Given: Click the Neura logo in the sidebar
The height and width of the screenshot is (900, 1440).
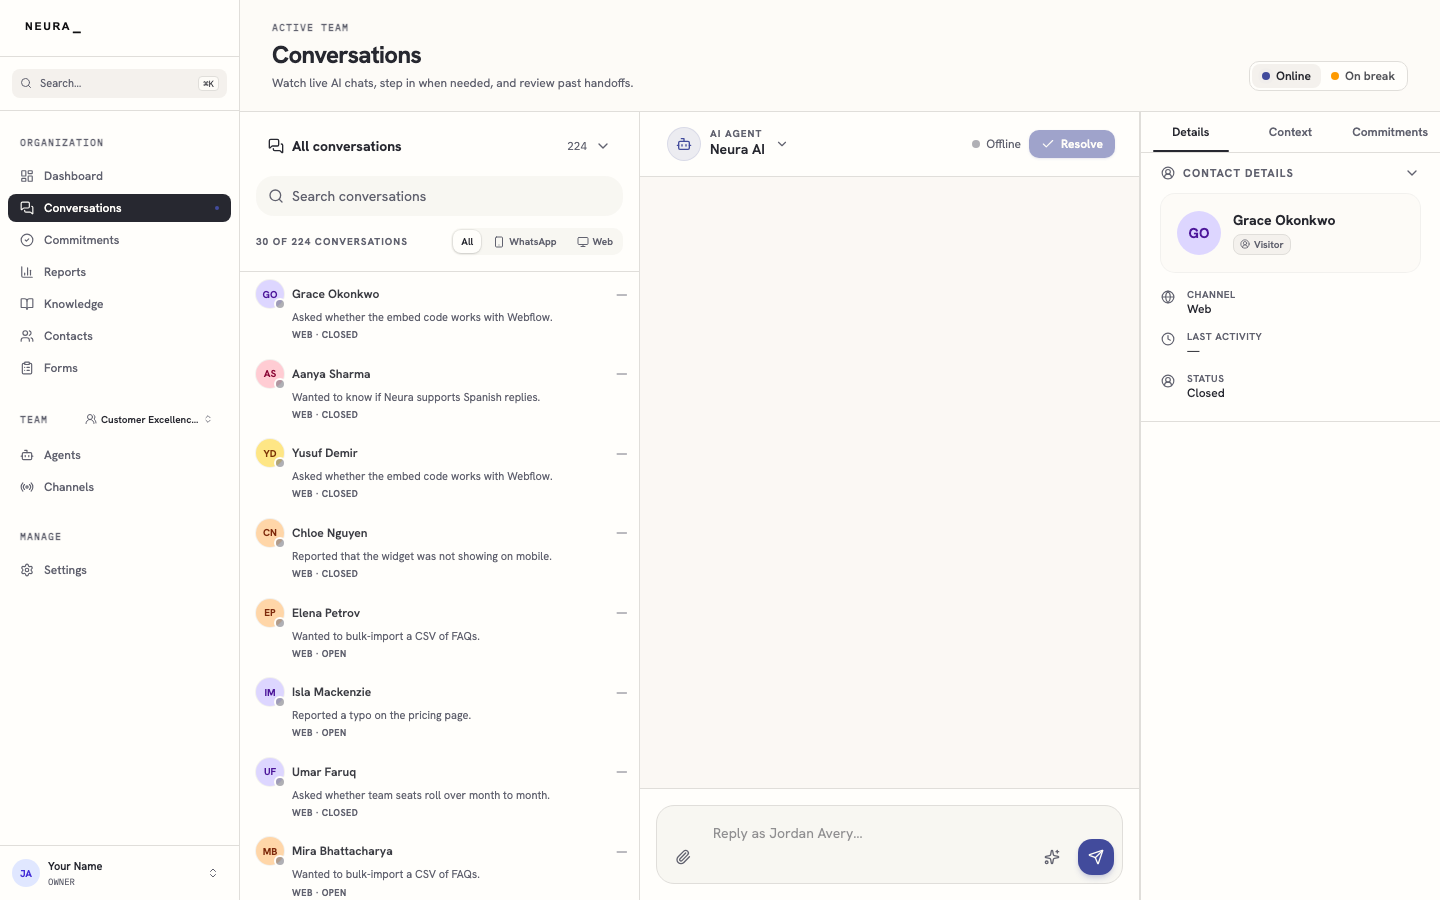Looking at the screenshot, I should (x=53, y=27).
